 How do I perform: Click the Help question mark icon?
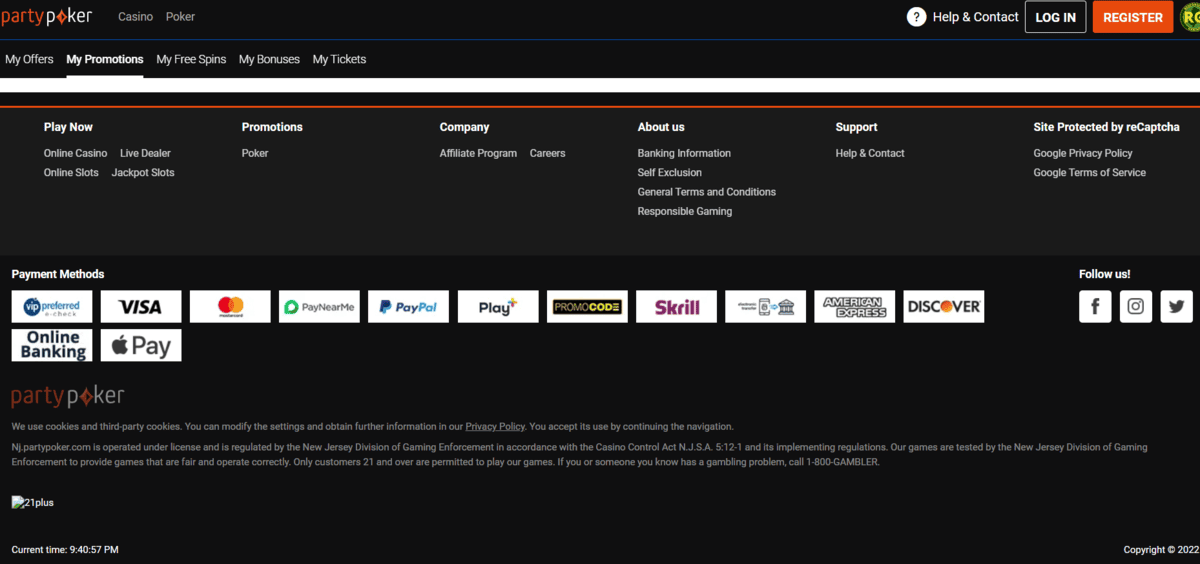(x=916, y=17)
